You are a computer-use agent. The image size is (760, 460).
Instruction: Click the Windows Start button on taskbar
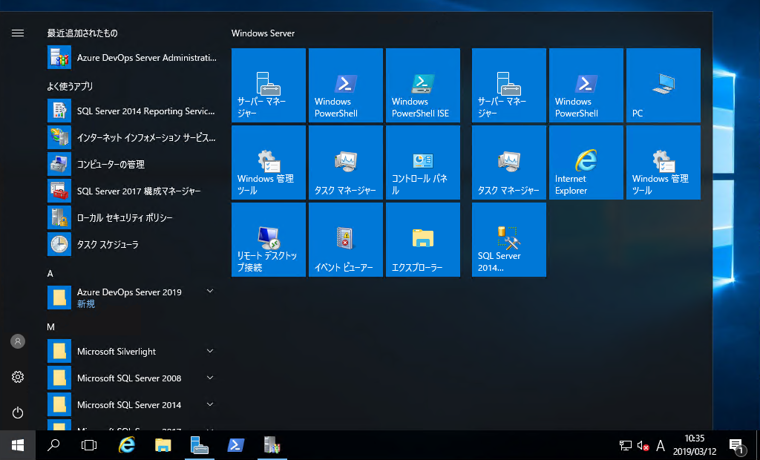[17, 445]
